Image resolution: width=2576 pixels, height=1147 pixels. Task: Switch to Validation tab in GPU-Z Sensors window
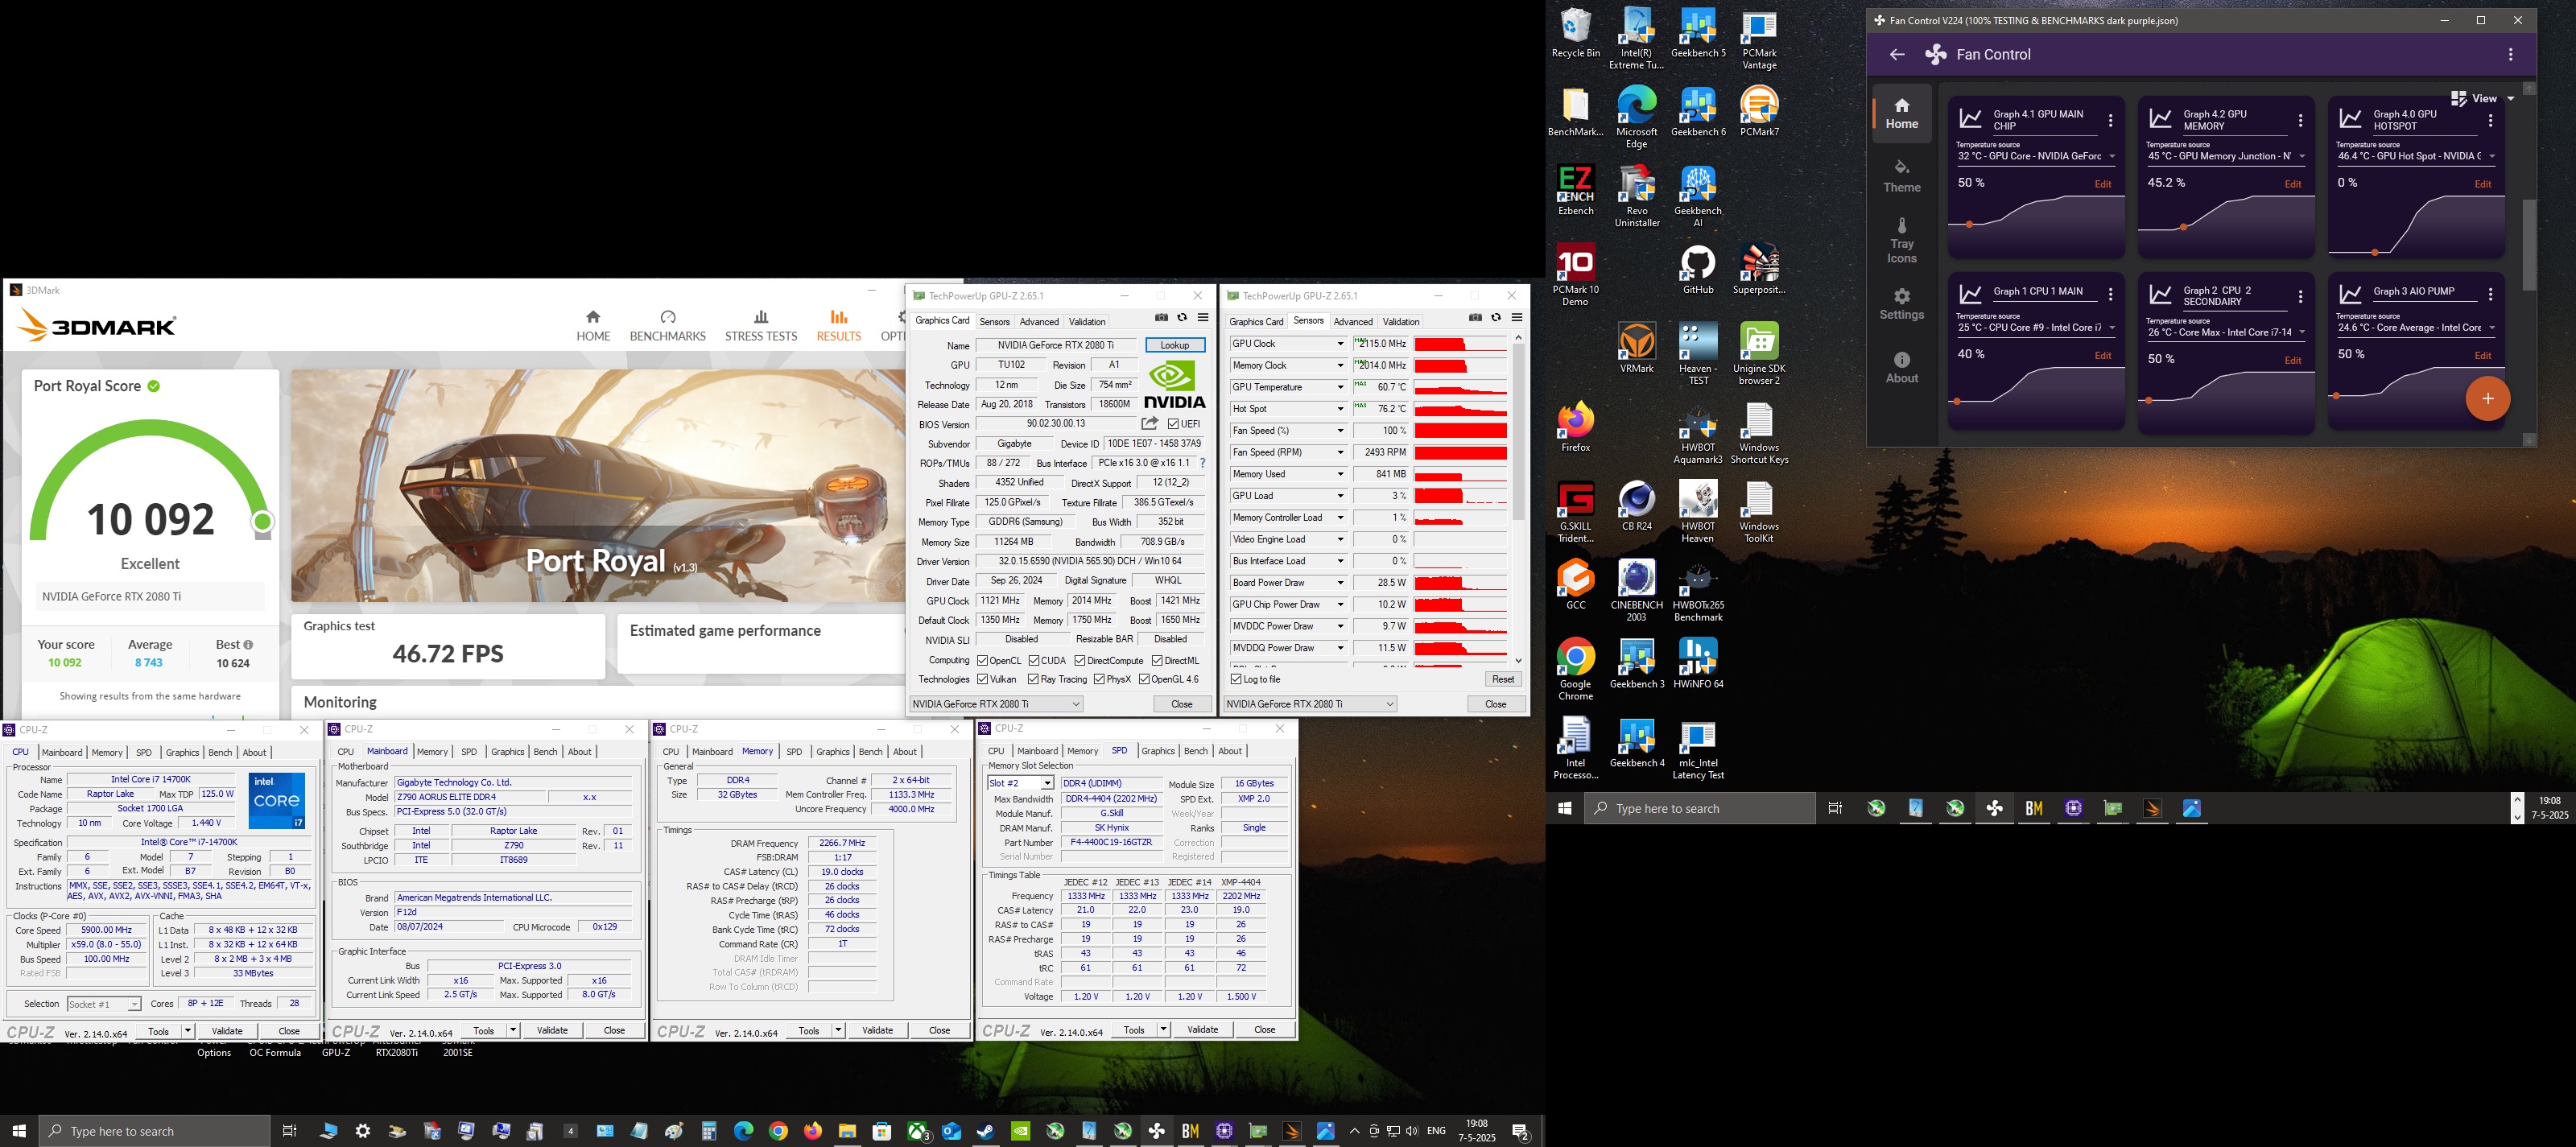1401,322
